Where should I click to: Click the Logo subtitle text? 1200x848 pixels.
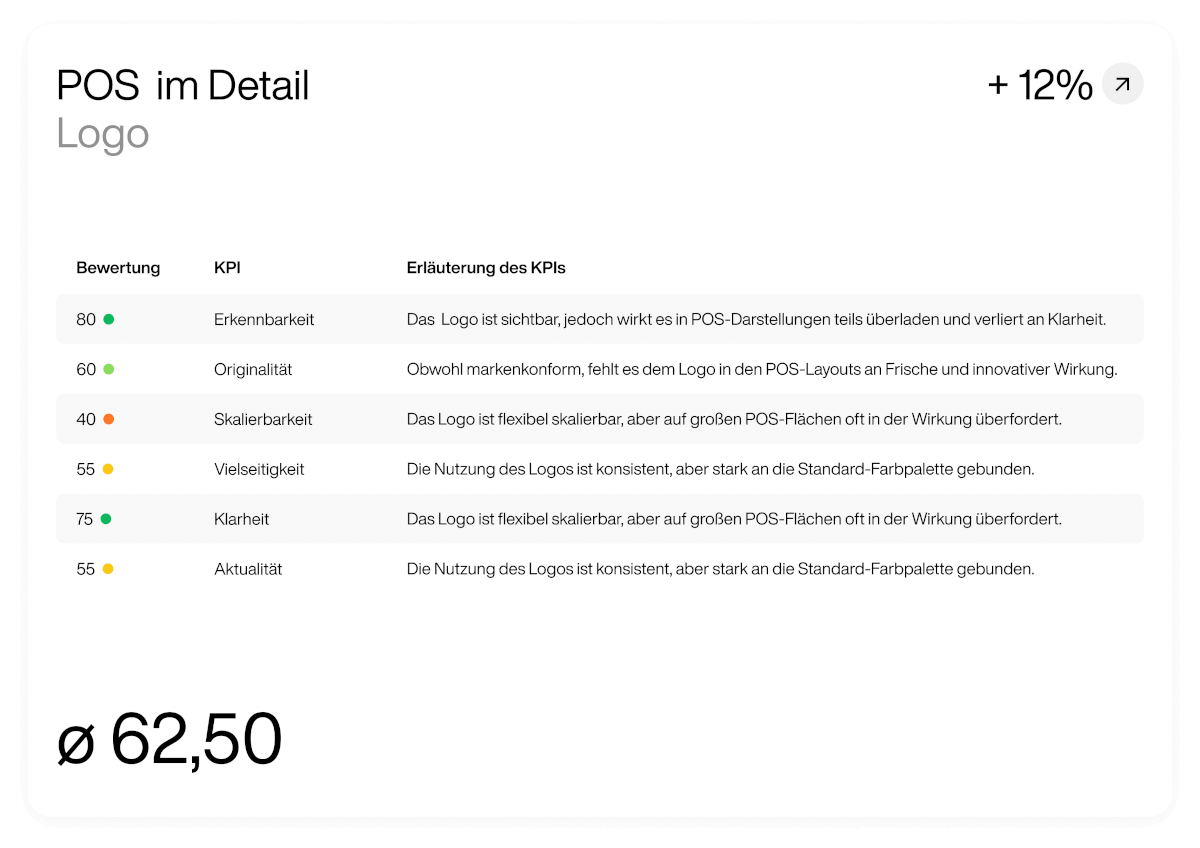click(103, 134)
